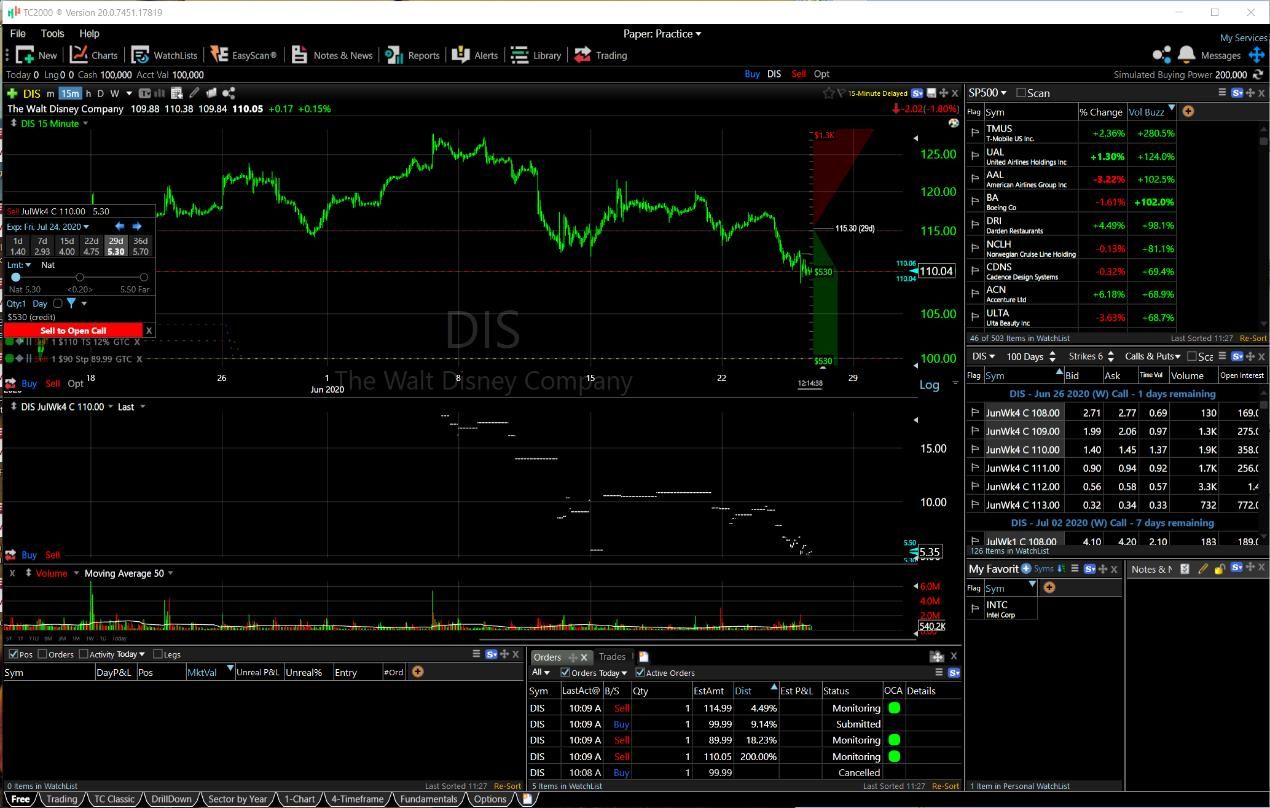
Task: Open the Paper: Practice account dropdown
Action: click(662, 34)
